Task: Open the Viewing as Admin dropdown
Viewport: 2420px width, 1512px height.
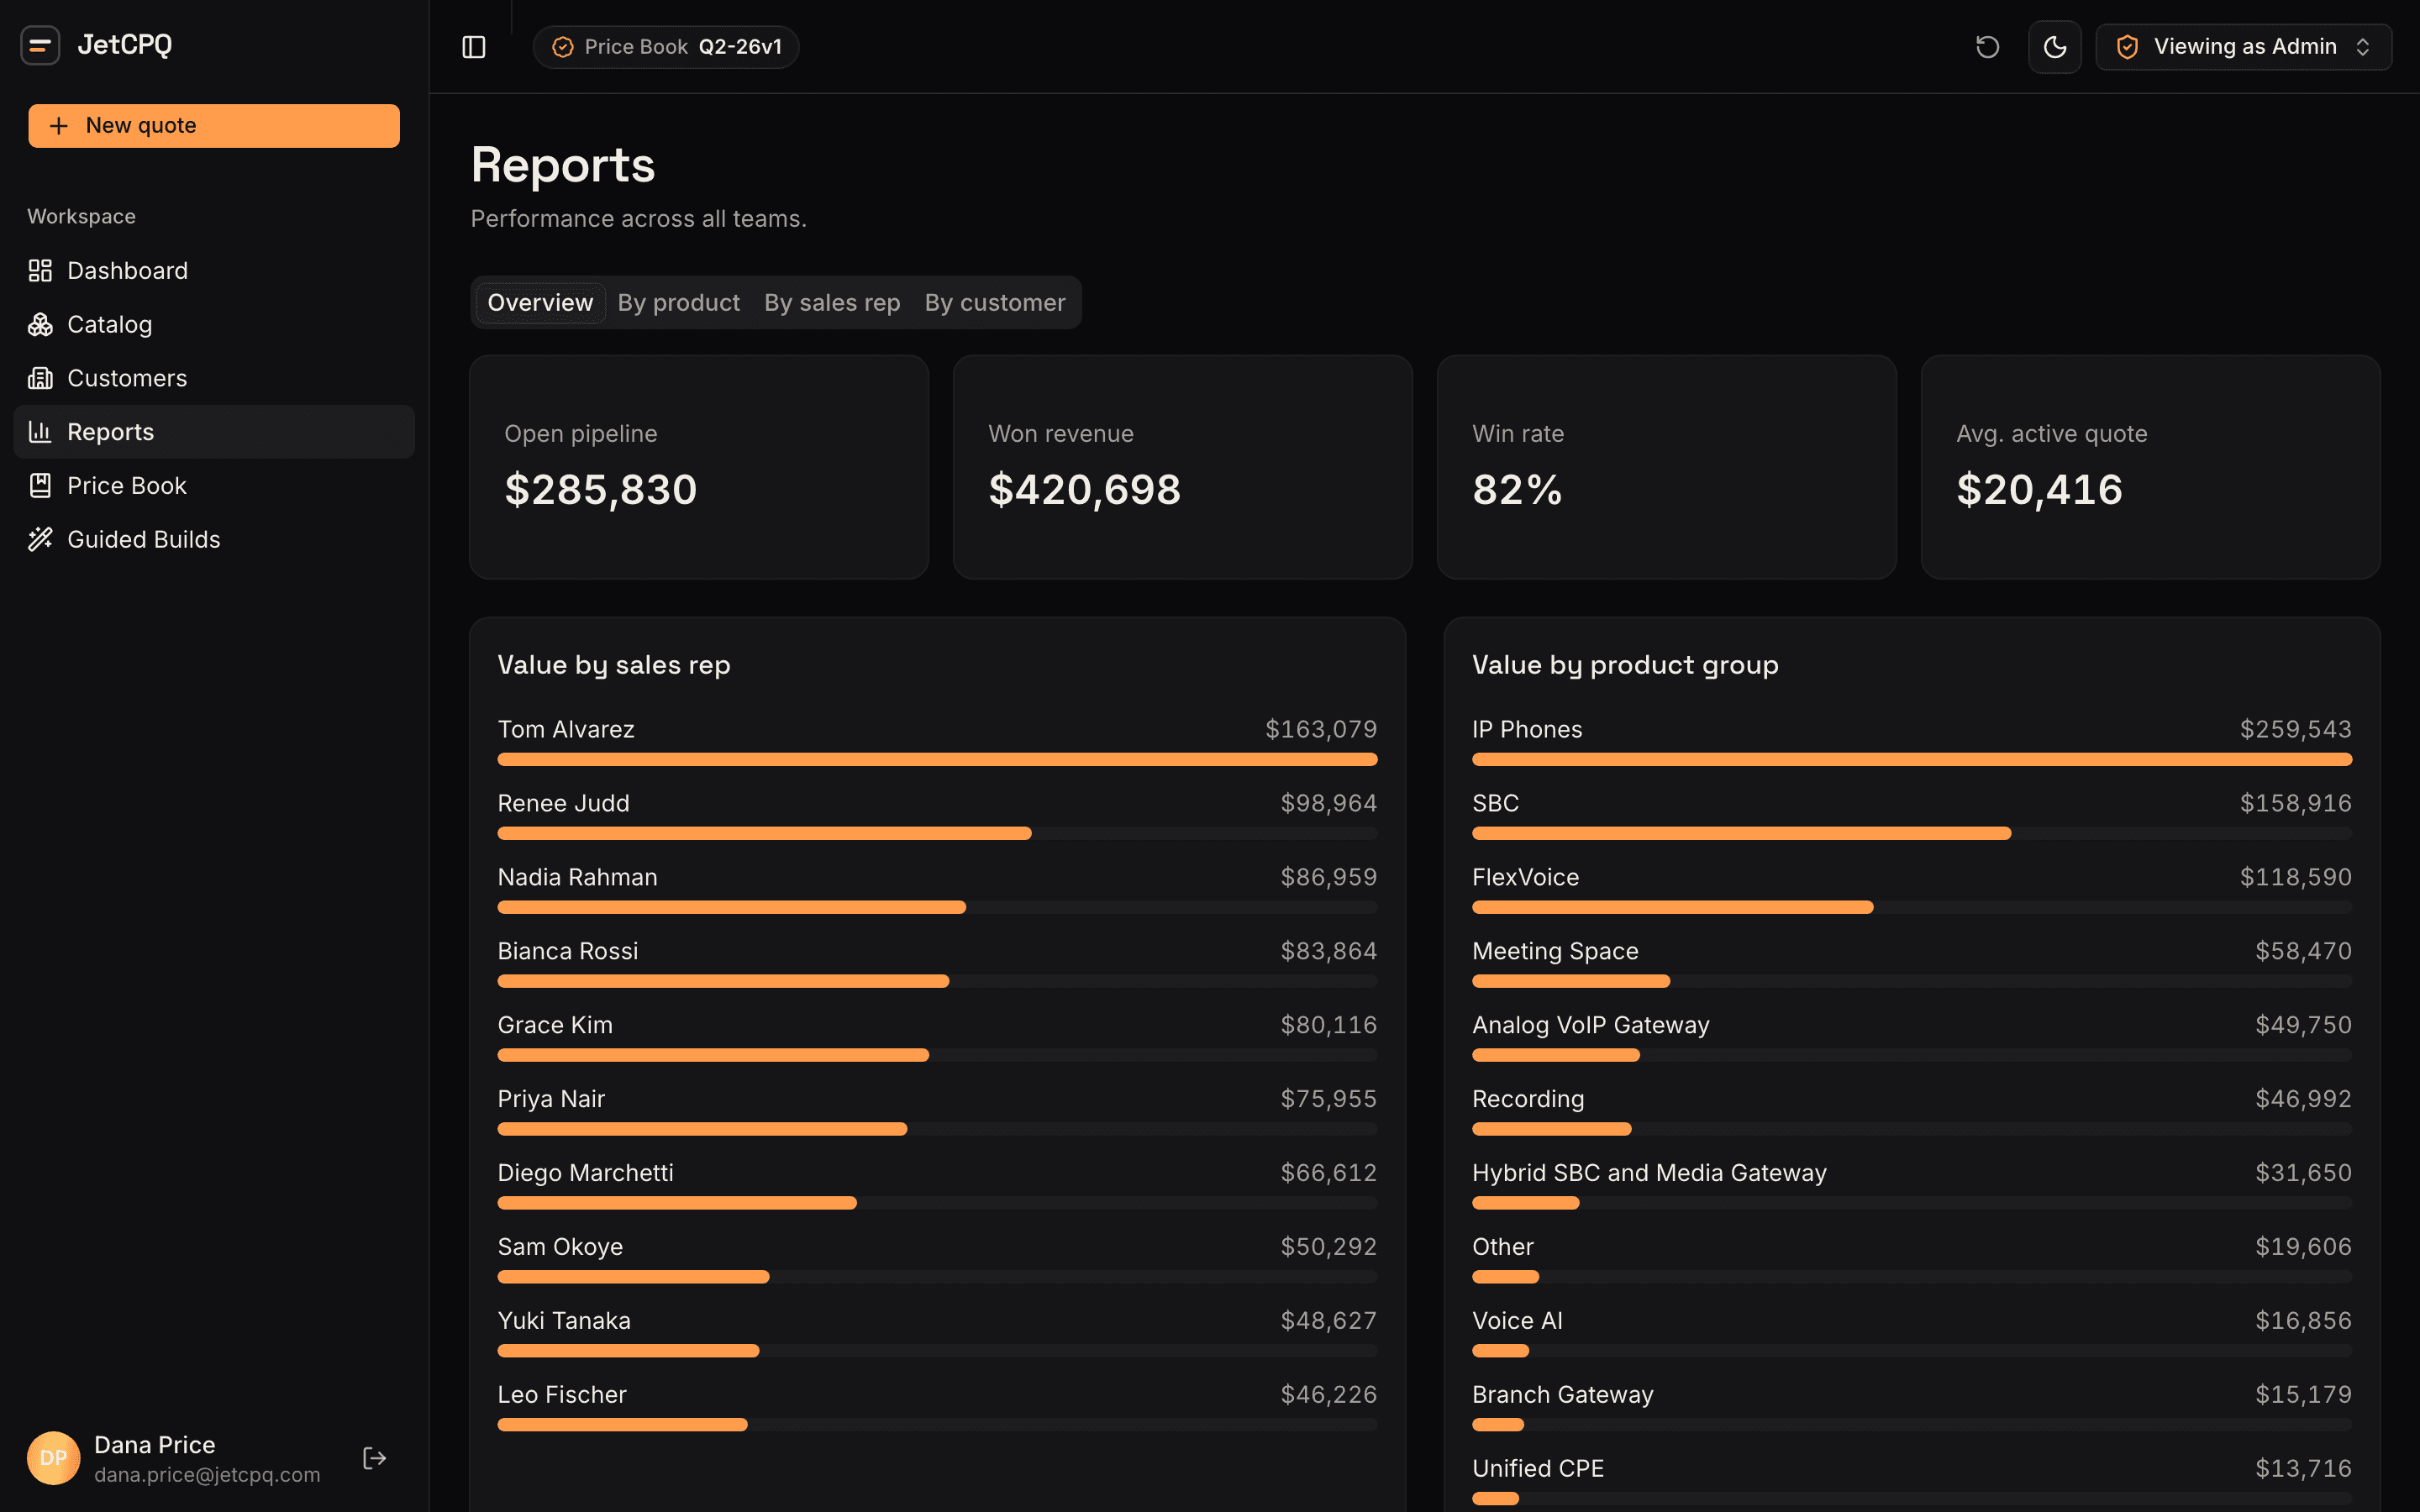Action: [2243, 47]
